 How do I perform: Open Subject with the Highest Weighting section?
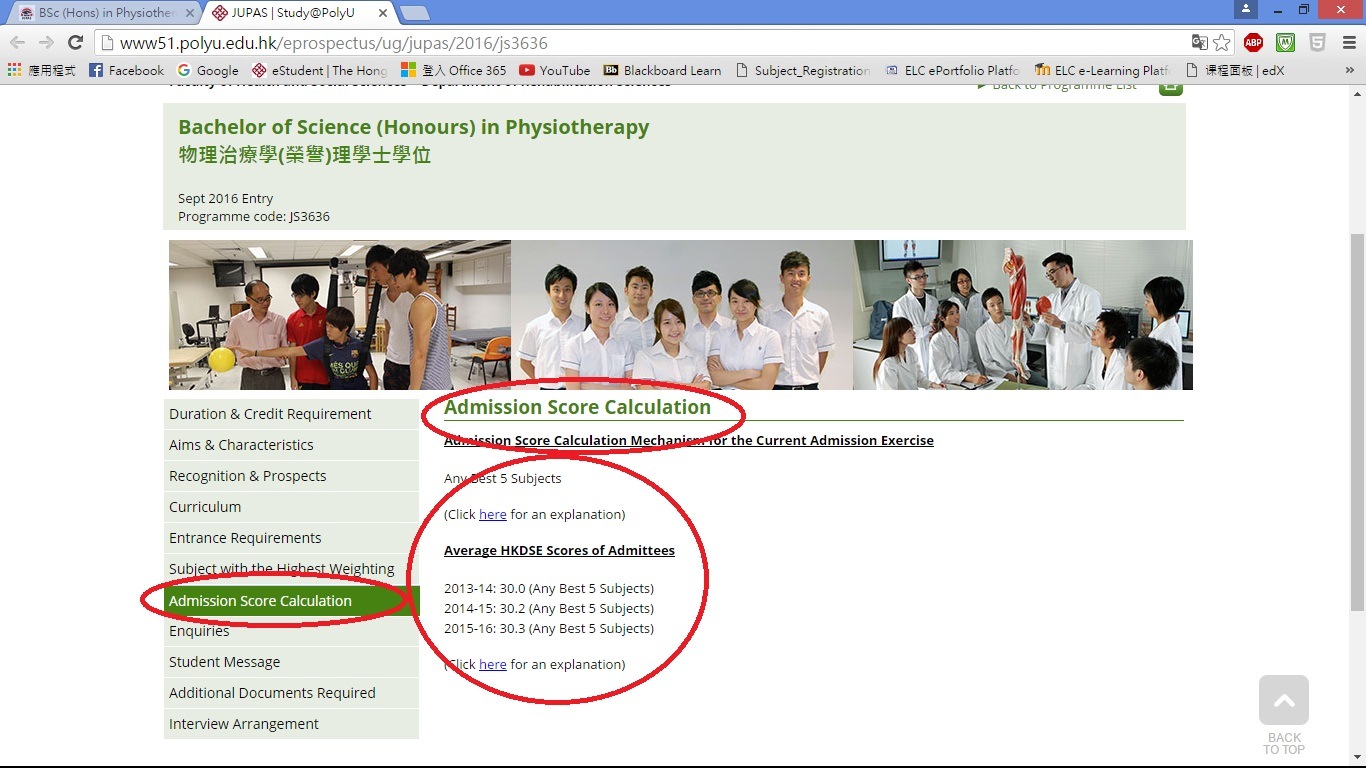point(291,569)
